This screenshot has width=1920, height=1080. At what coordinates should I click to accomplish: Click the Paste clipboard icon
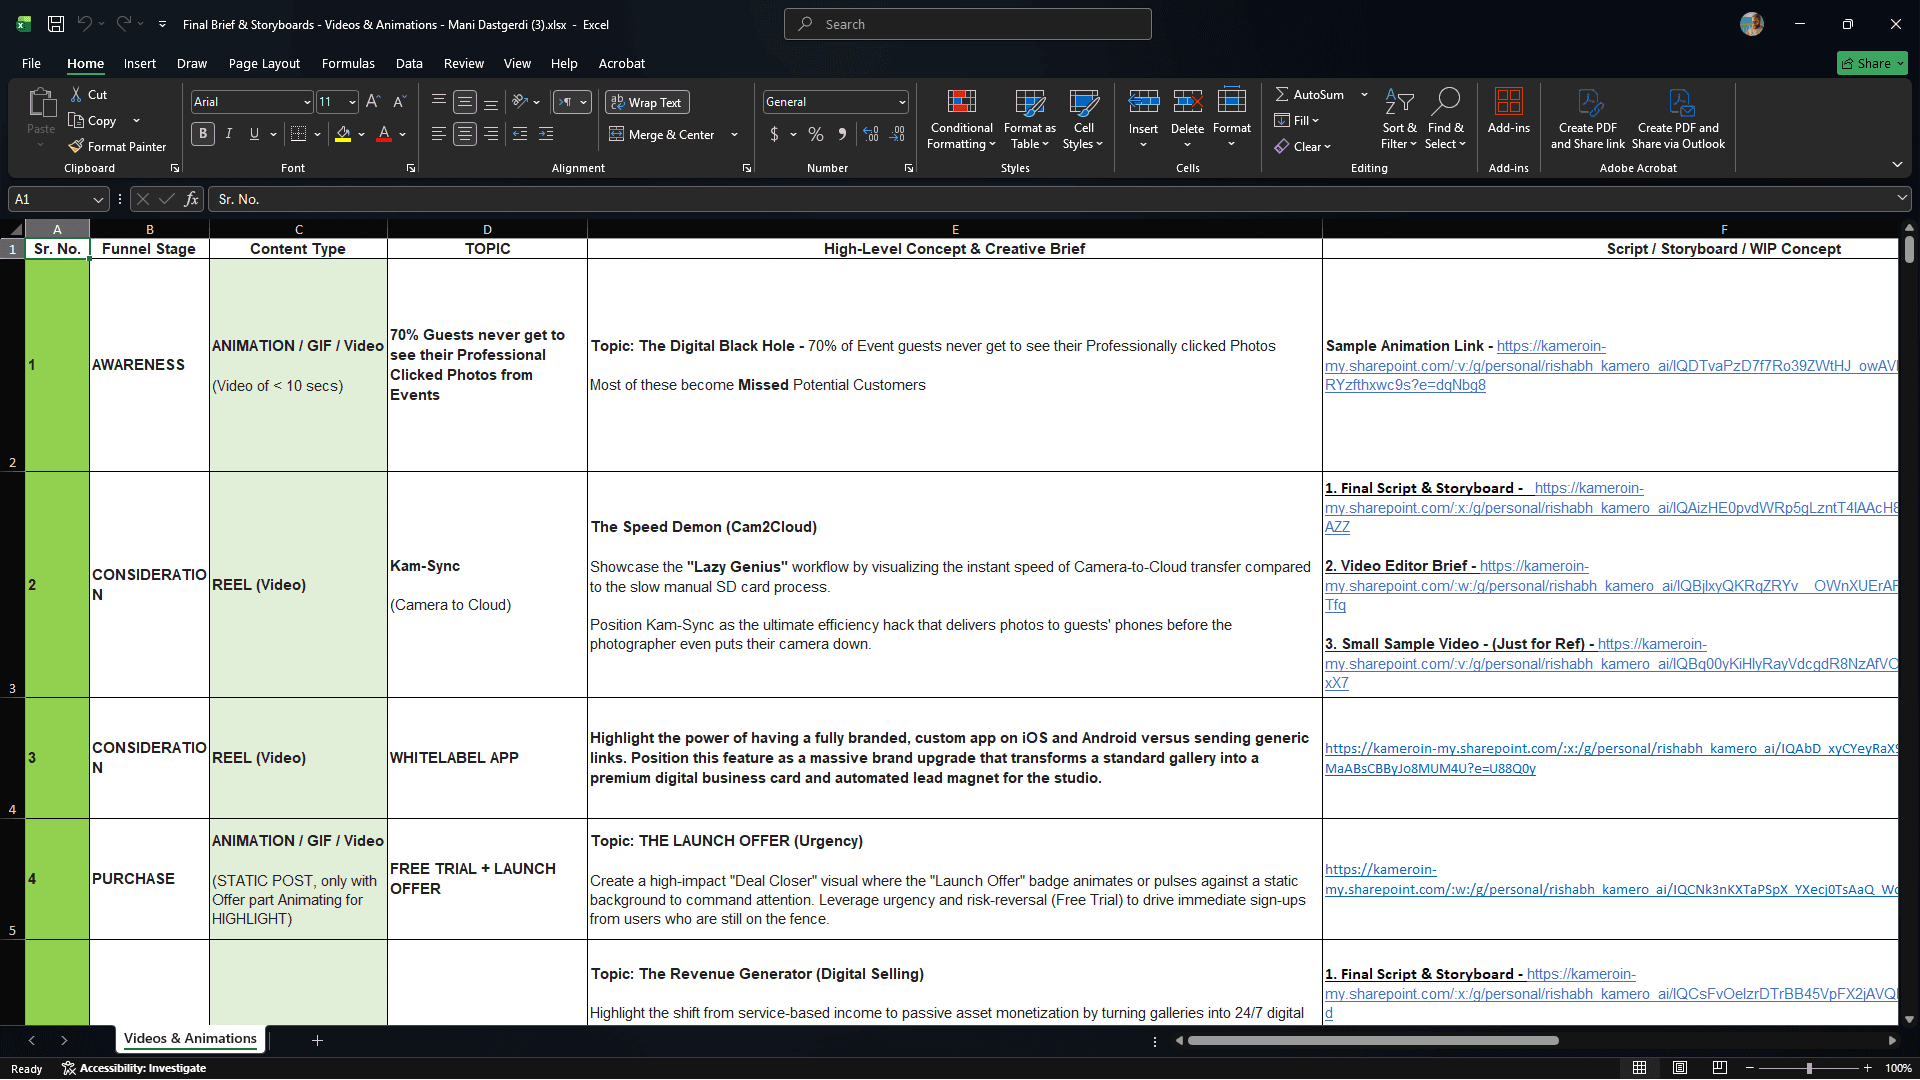tap(41, 103)
